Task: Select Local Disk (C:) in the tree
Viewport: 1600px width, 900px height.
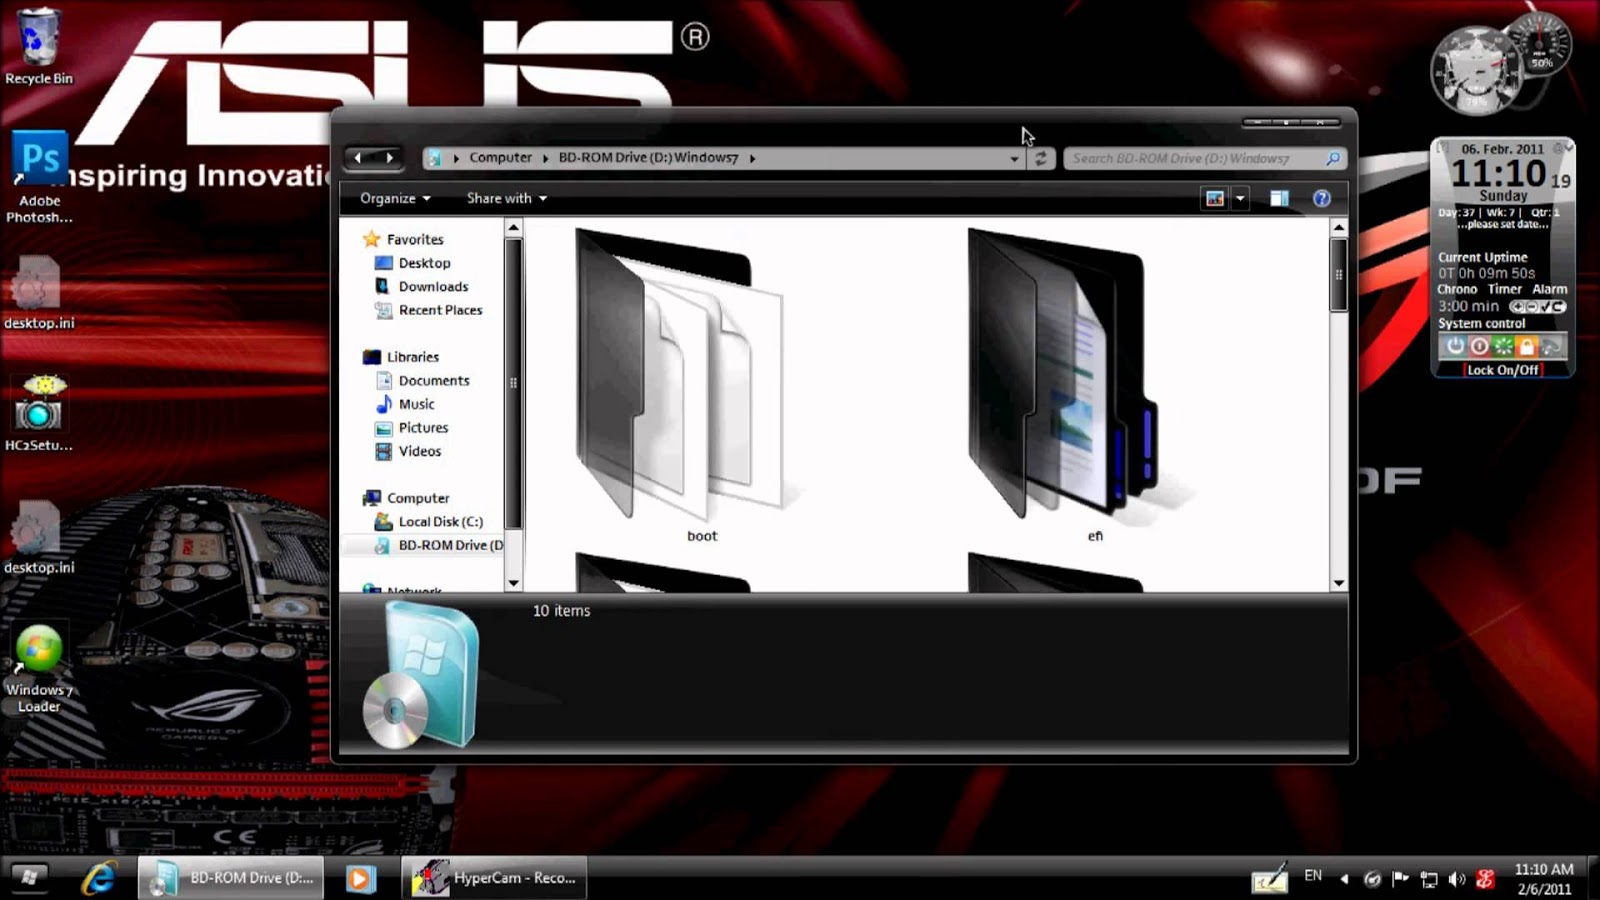Action: [x=440, y=521]
